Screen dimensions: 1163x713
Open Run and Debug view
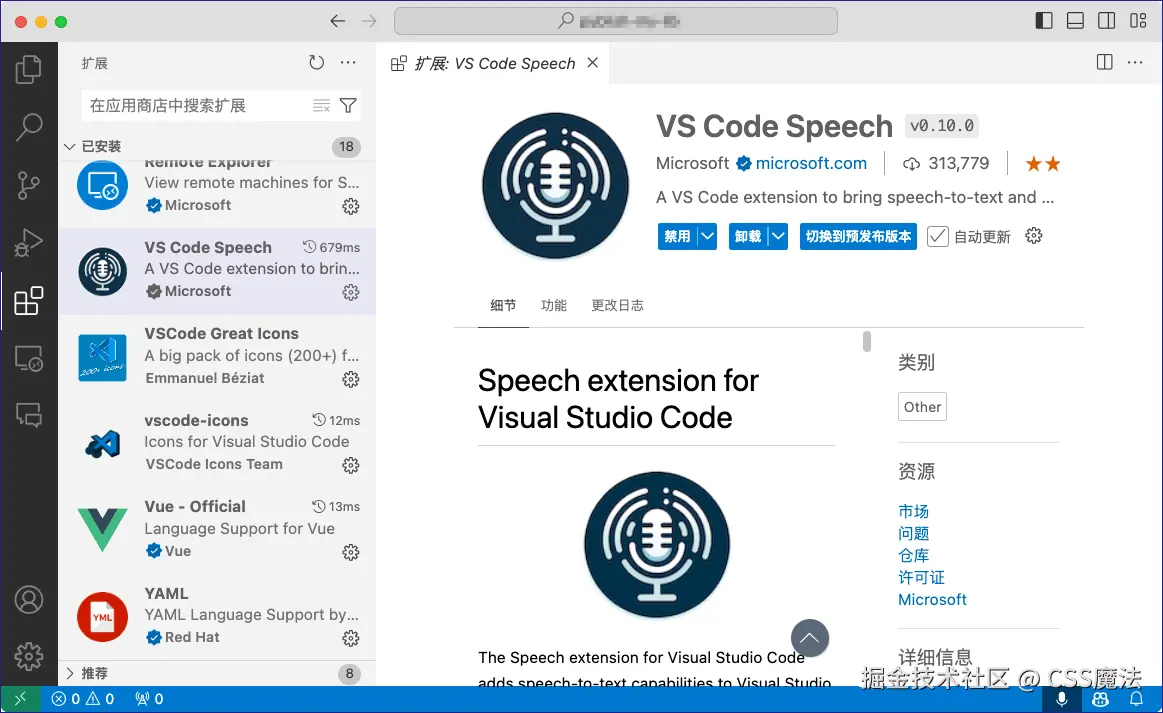[x=28, y=243]
